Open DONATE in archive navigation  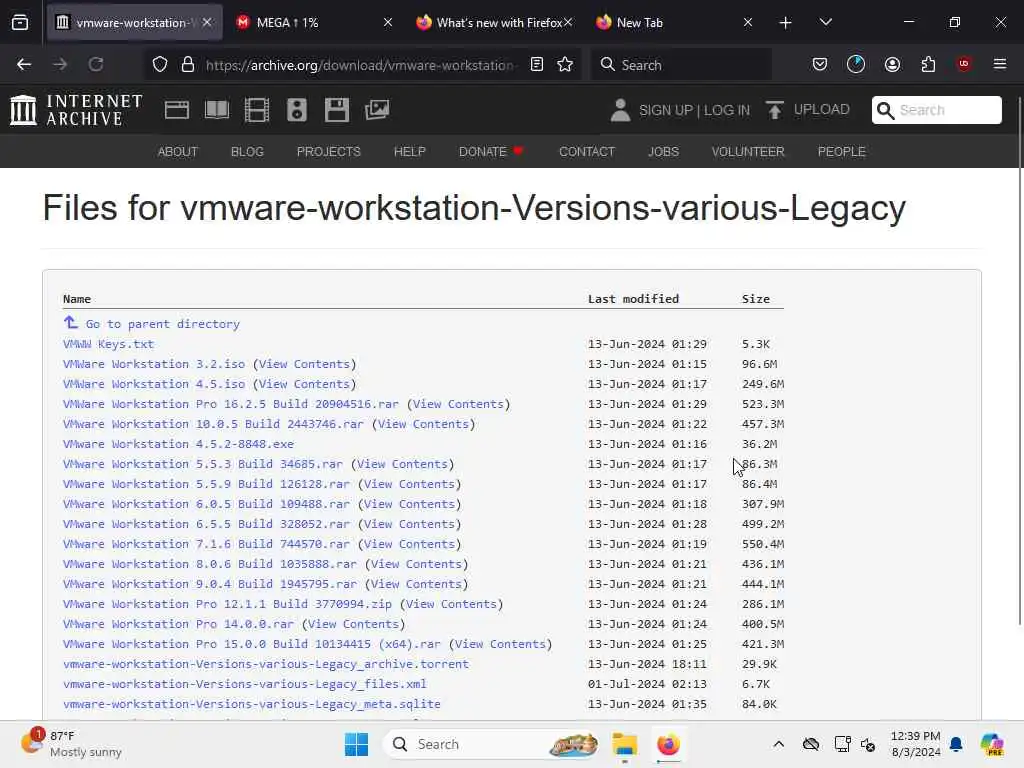tap(491, 152)
